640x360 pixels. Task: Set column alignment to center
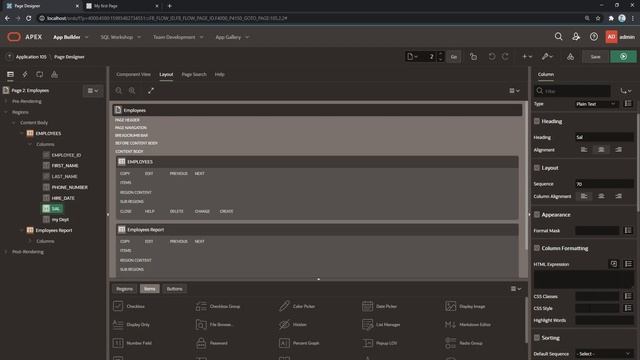(x=601, y=196)
